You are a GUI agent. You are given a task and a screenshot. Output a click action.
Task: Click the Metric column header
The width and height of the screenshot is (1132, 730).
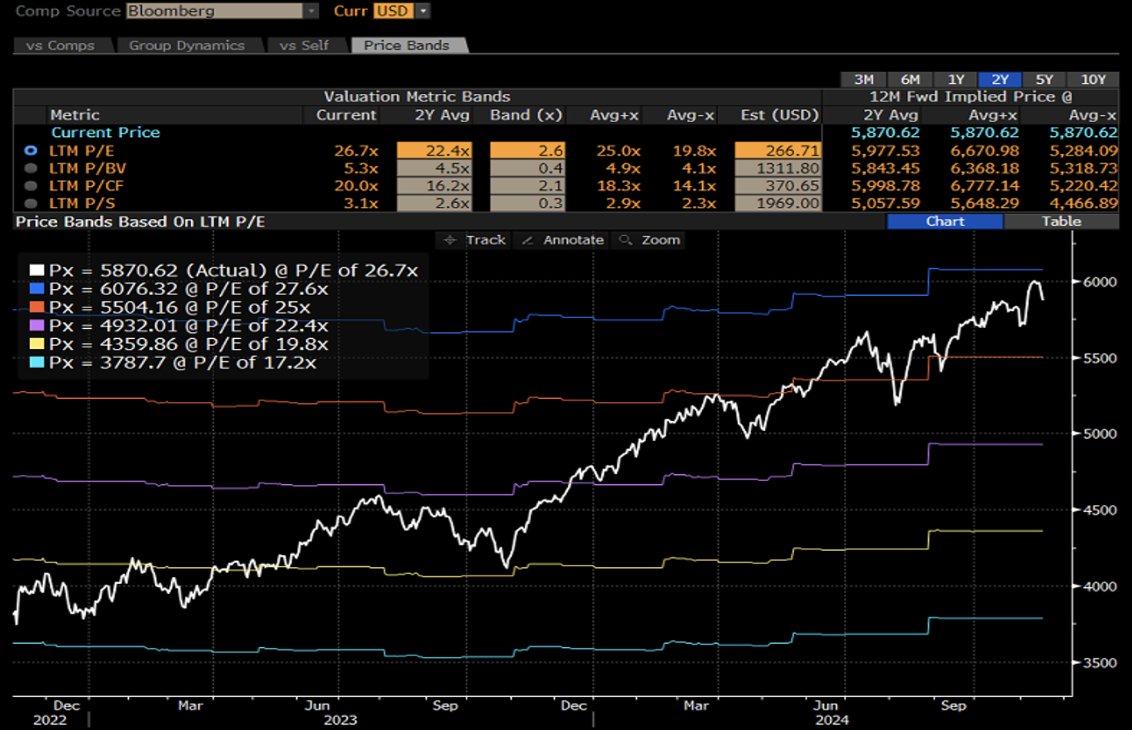[x=74, y=115]
